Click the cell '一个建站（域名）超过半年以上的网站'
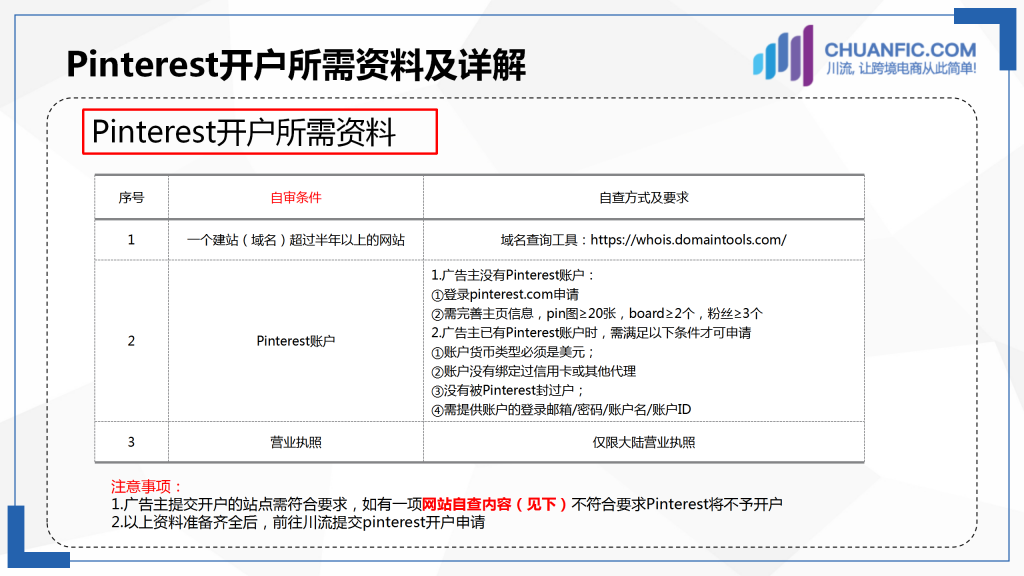Viewport: 1024px width, 576px height. pyautogui.click(x=296, y=240)
